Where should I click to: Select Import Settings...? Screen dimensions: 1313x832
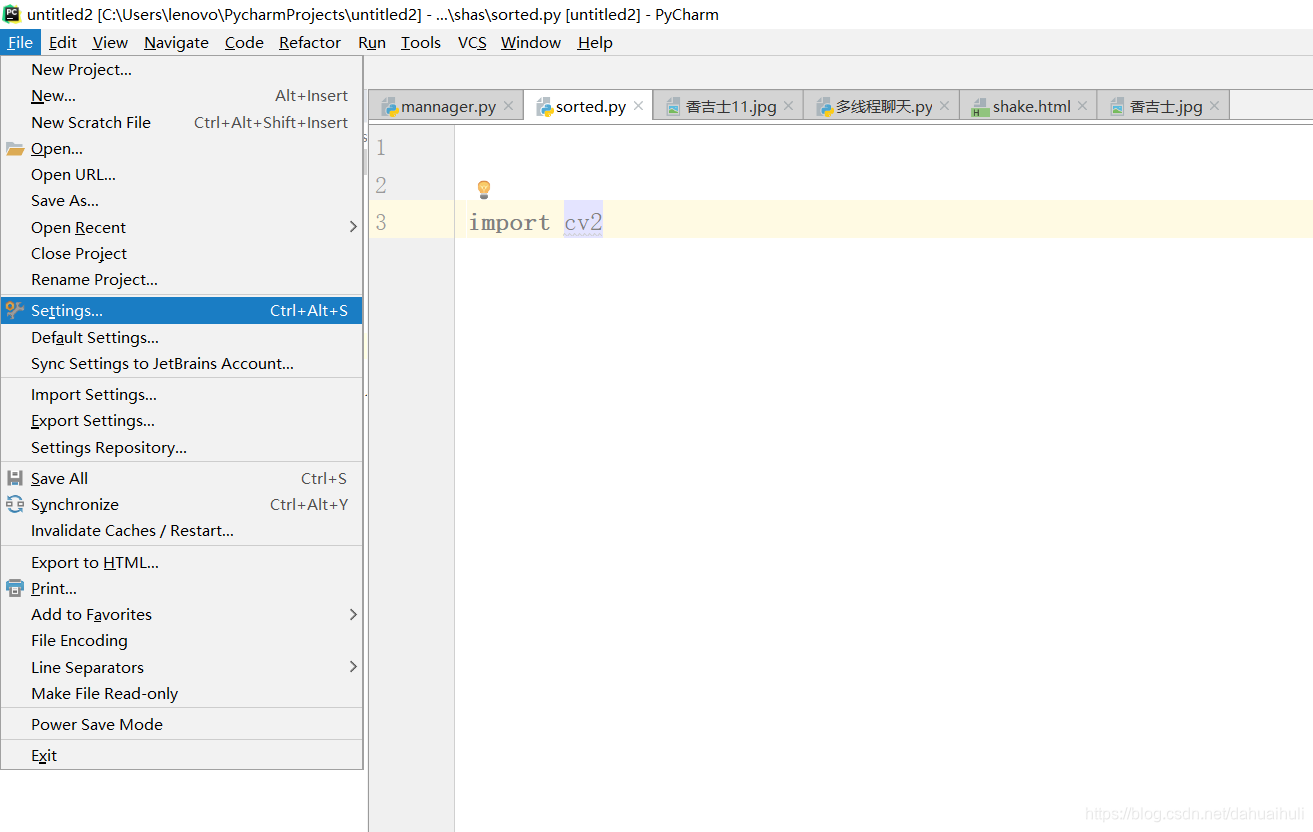coord(181,394)
